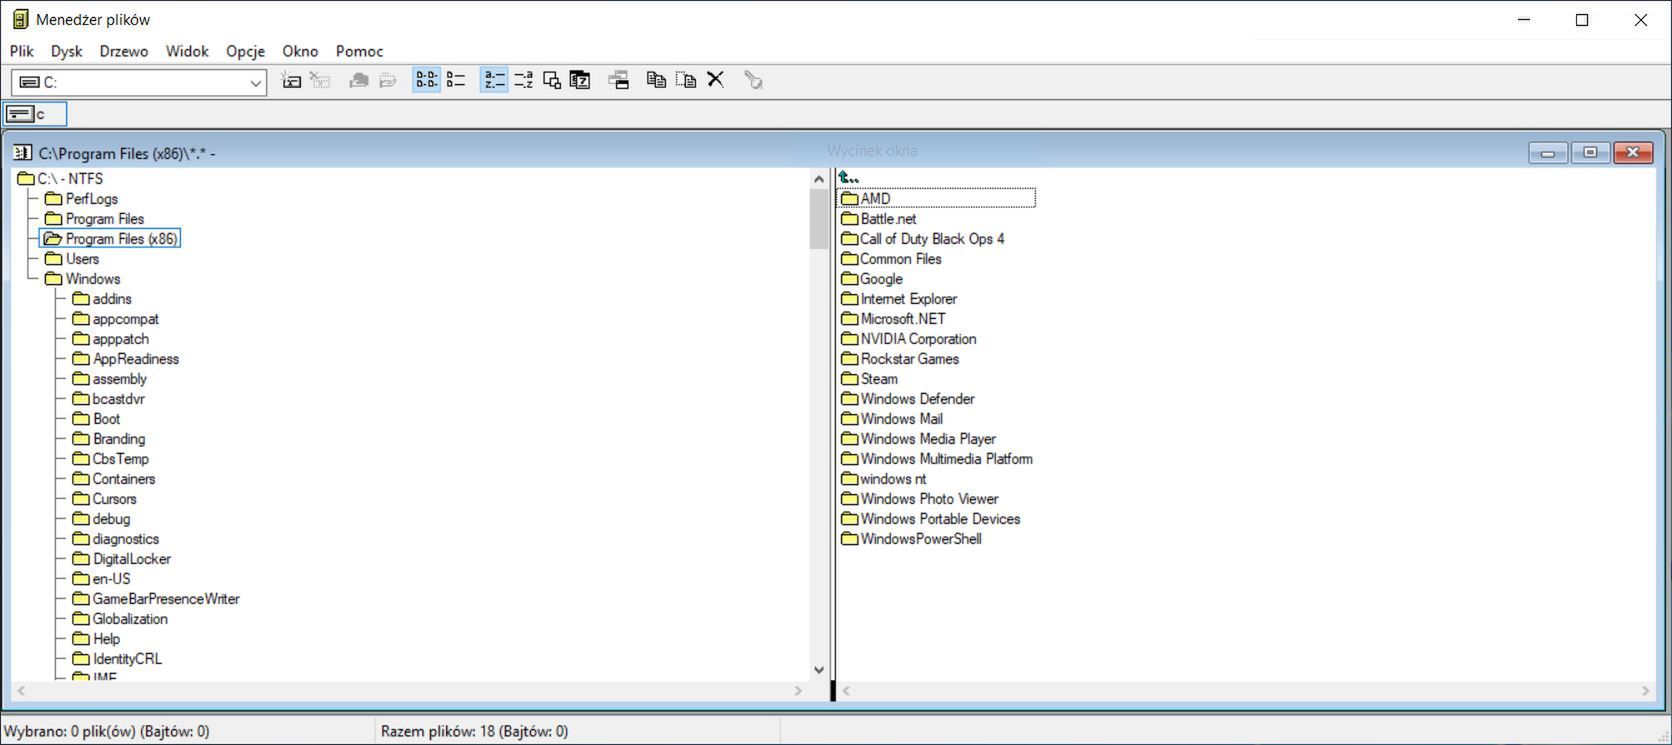The width and height of the screenshot is (1672, 745).
Task: Click the file pane horizontal scroll right arrow
Action: [1645, 691]
